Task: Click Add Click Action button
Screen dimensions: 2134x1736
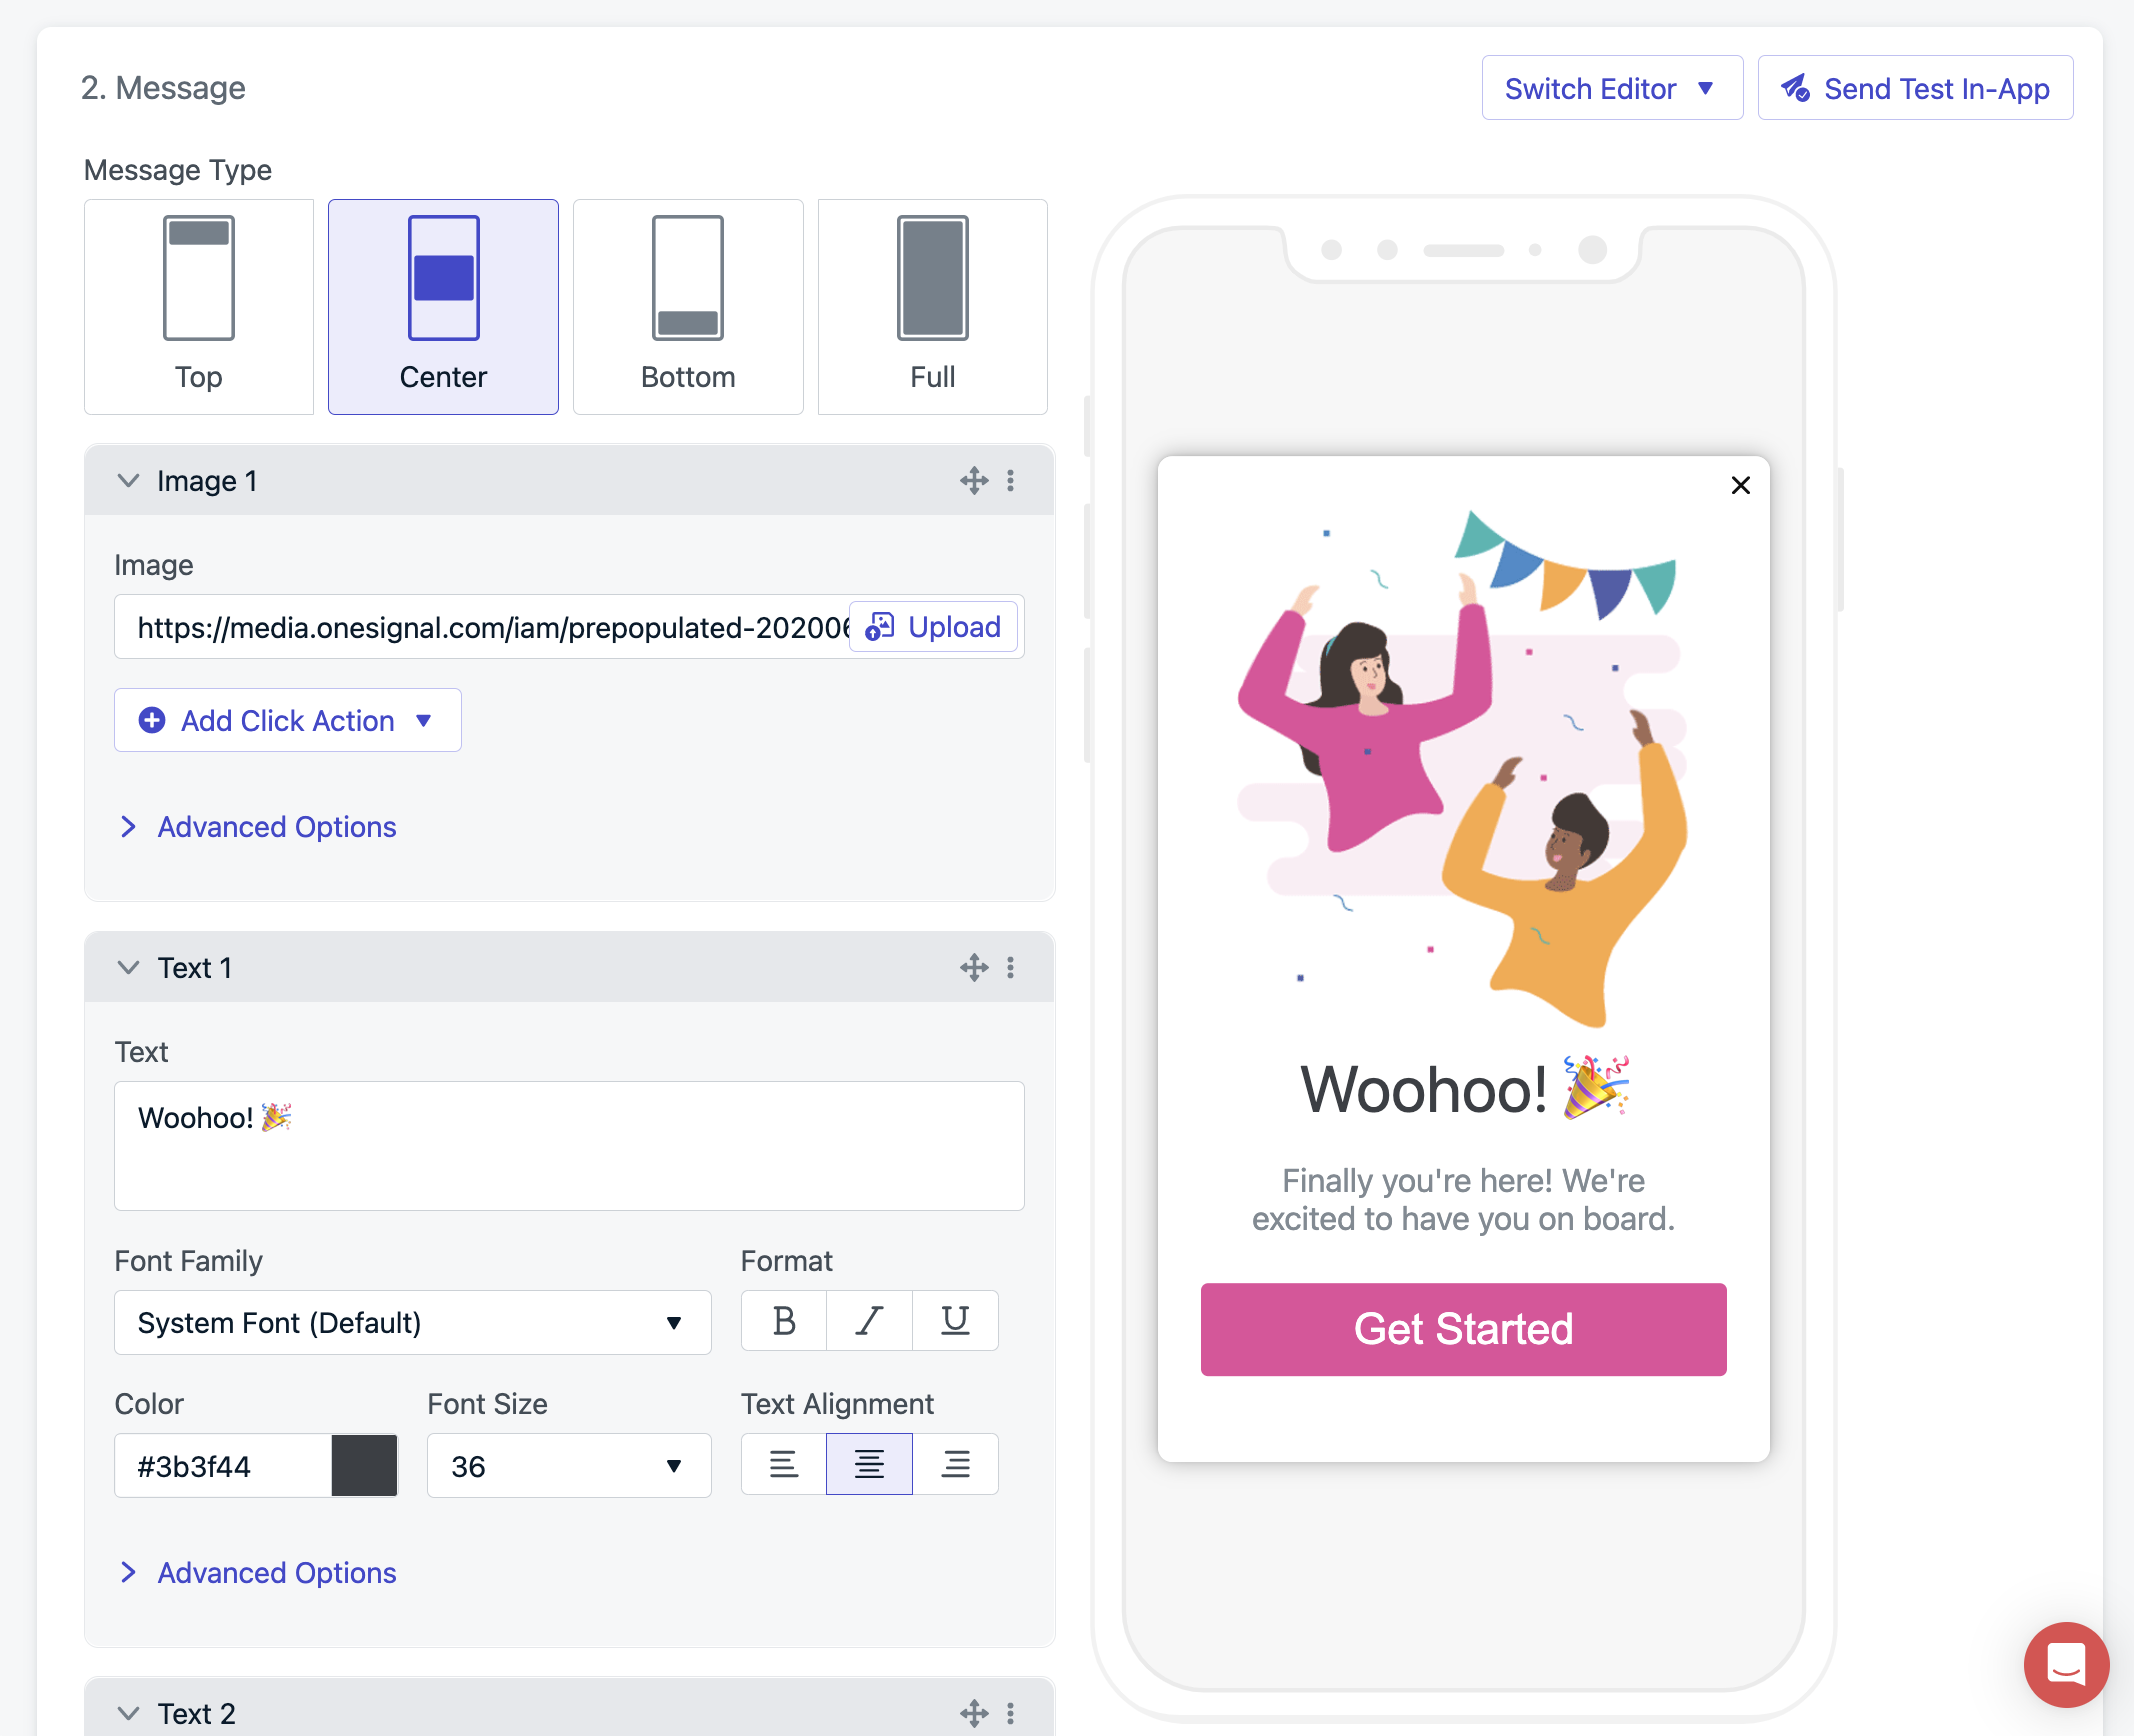Action: click(287, 719)
